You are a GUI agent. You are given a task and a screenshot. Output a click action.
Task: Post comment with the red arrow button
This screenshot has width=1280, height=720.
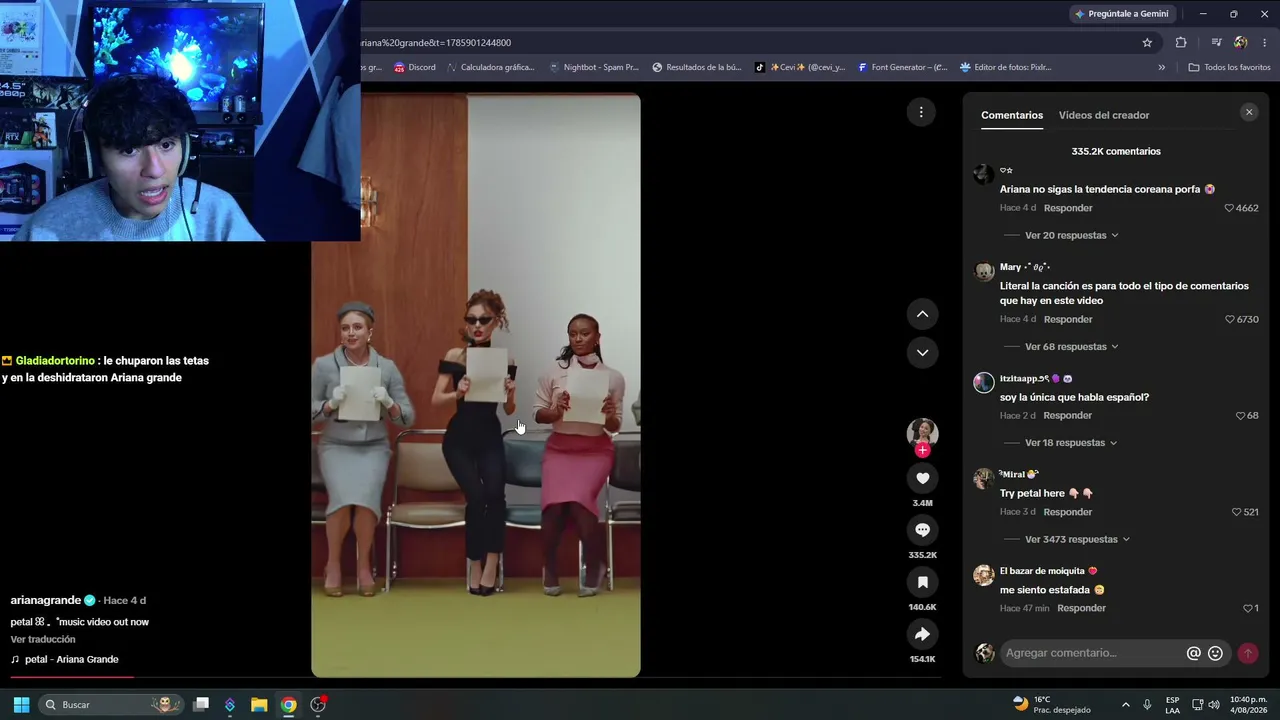(1248, 653)
